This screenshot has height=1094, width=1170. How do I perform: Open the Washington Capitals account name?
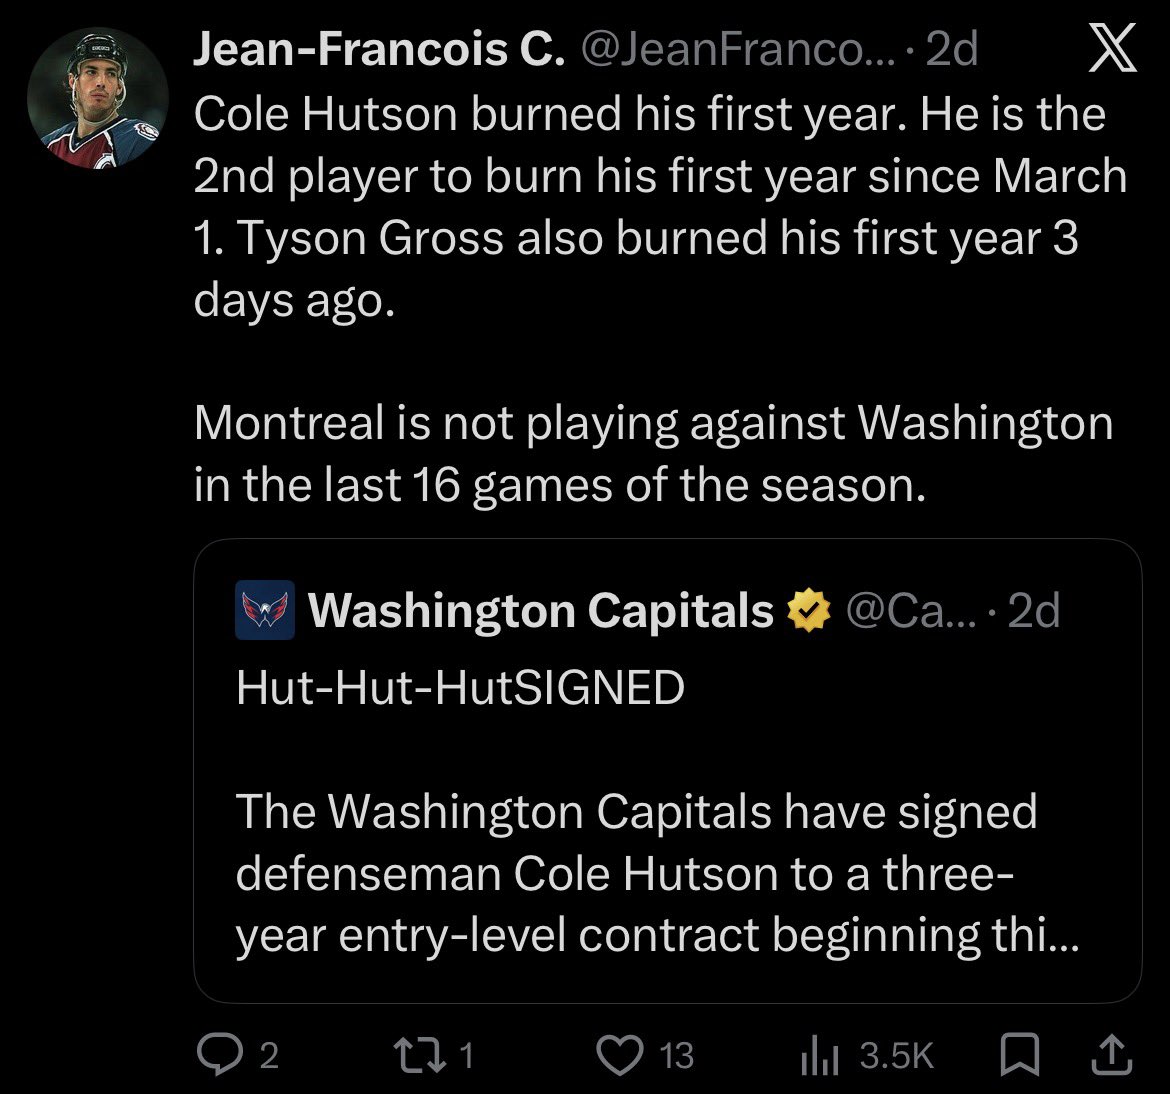coord(541,610)
